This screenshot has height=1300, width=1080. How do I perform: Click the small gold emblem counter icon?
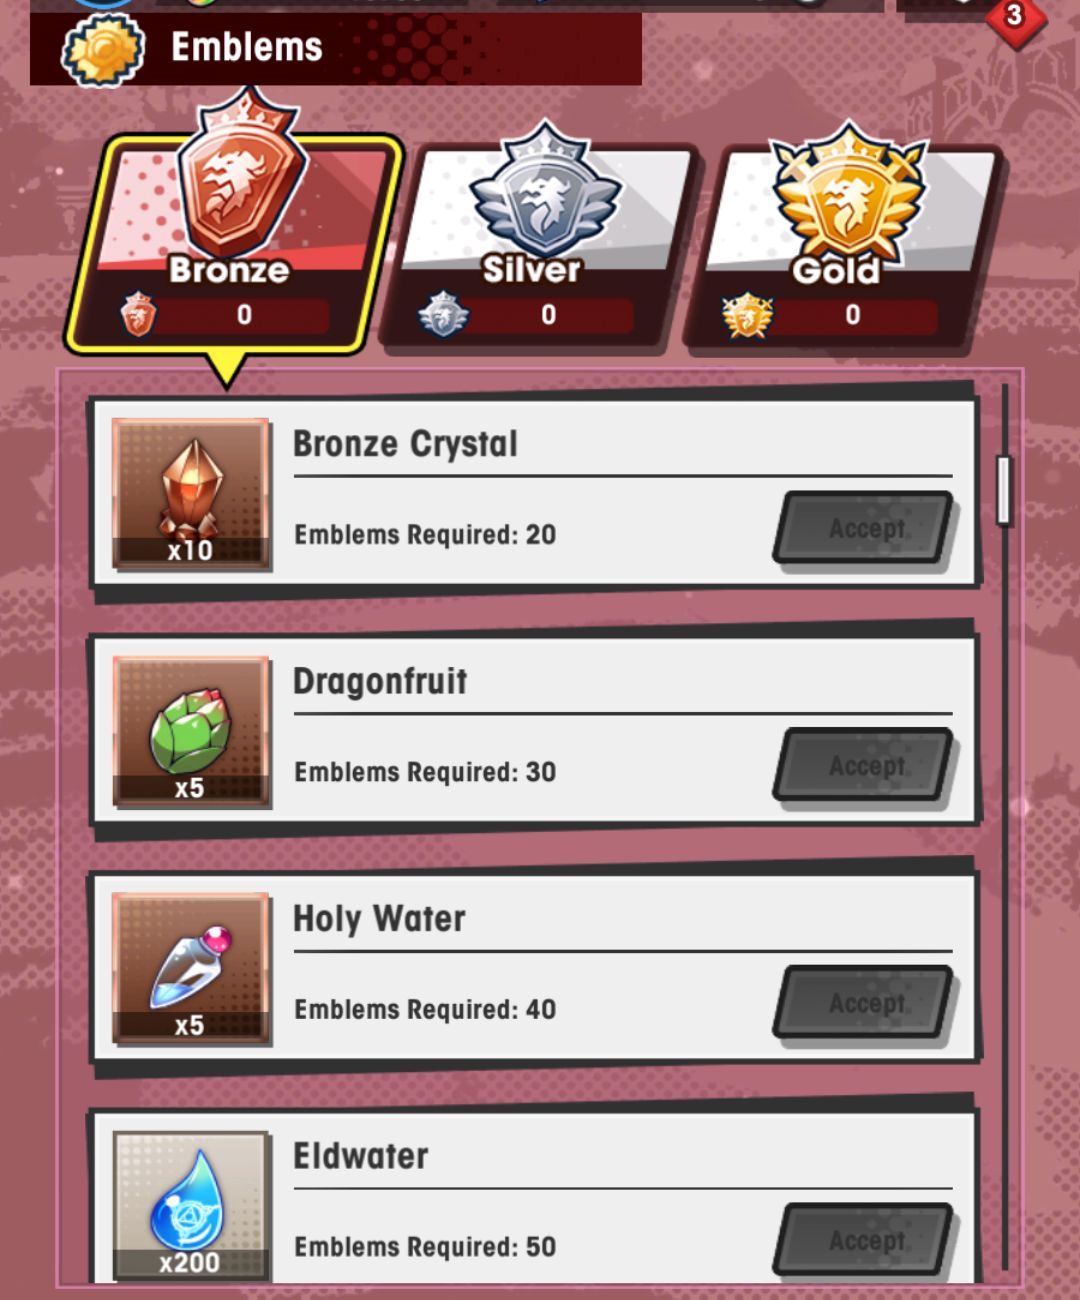tap(748, 315)
